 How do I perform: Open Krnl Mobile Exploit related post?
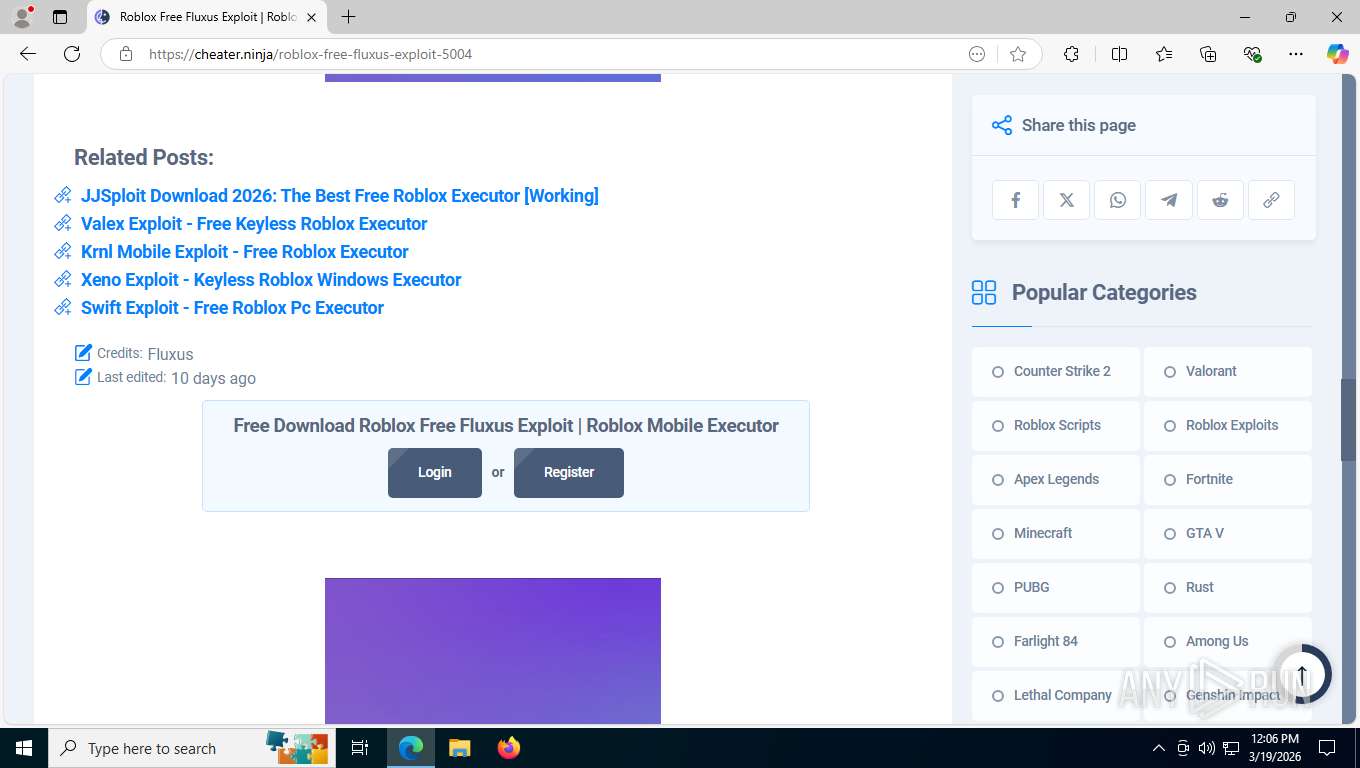245,252
